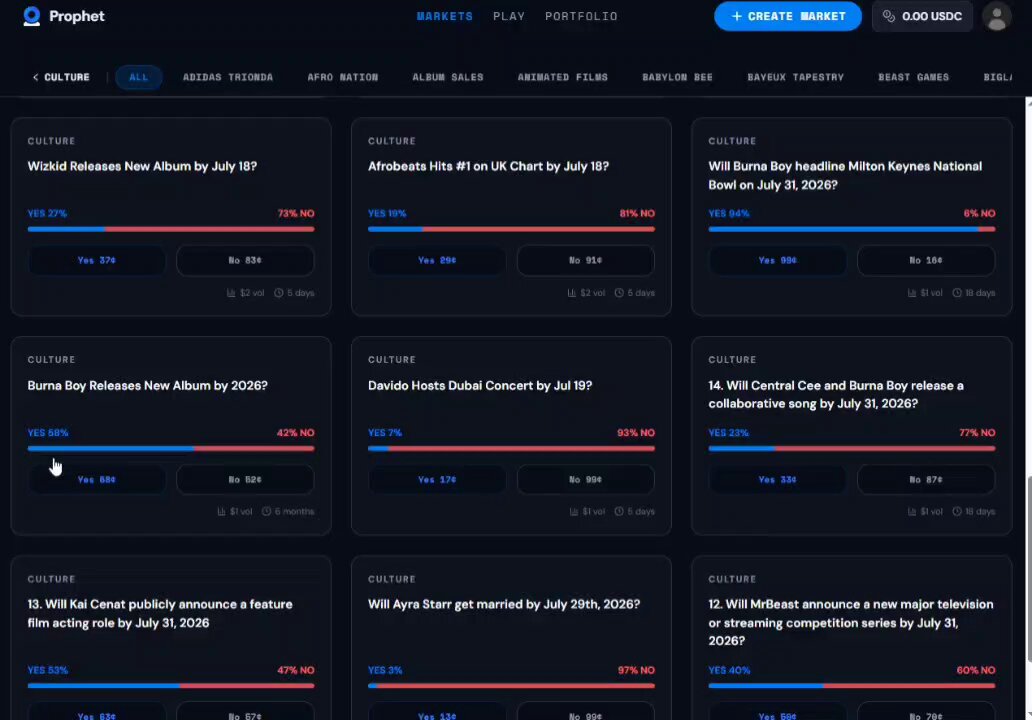Click clock icon on Afrobeats UK Chart card

[619, 293]
